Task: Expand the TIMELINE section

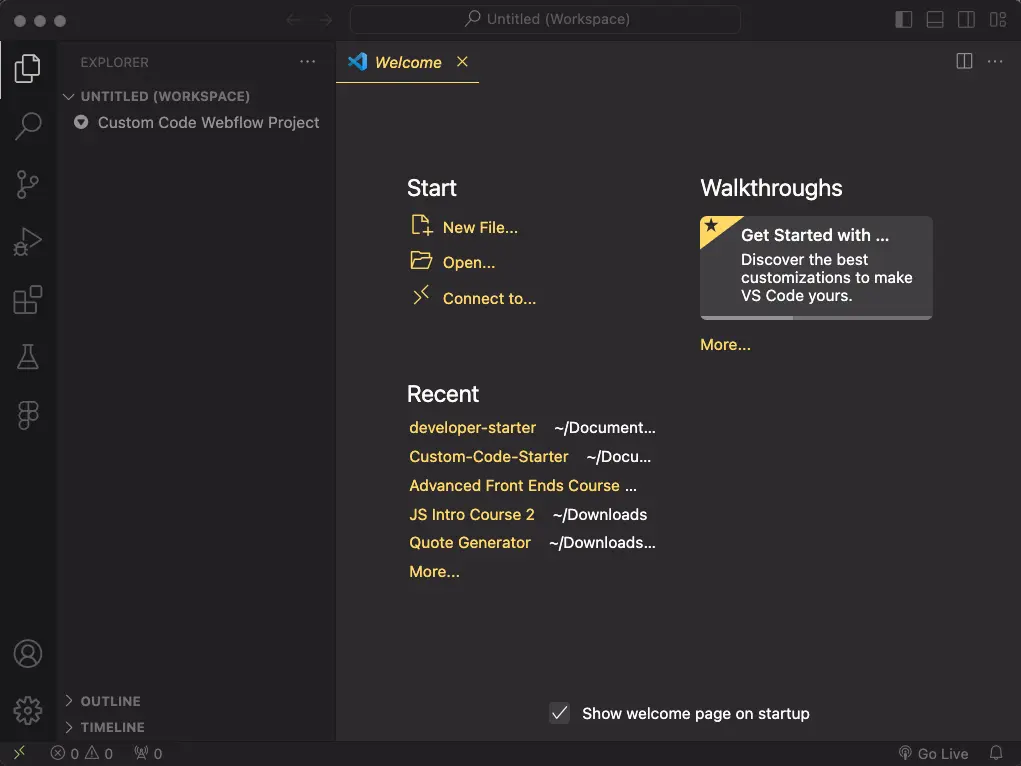Action: [197, 727]
